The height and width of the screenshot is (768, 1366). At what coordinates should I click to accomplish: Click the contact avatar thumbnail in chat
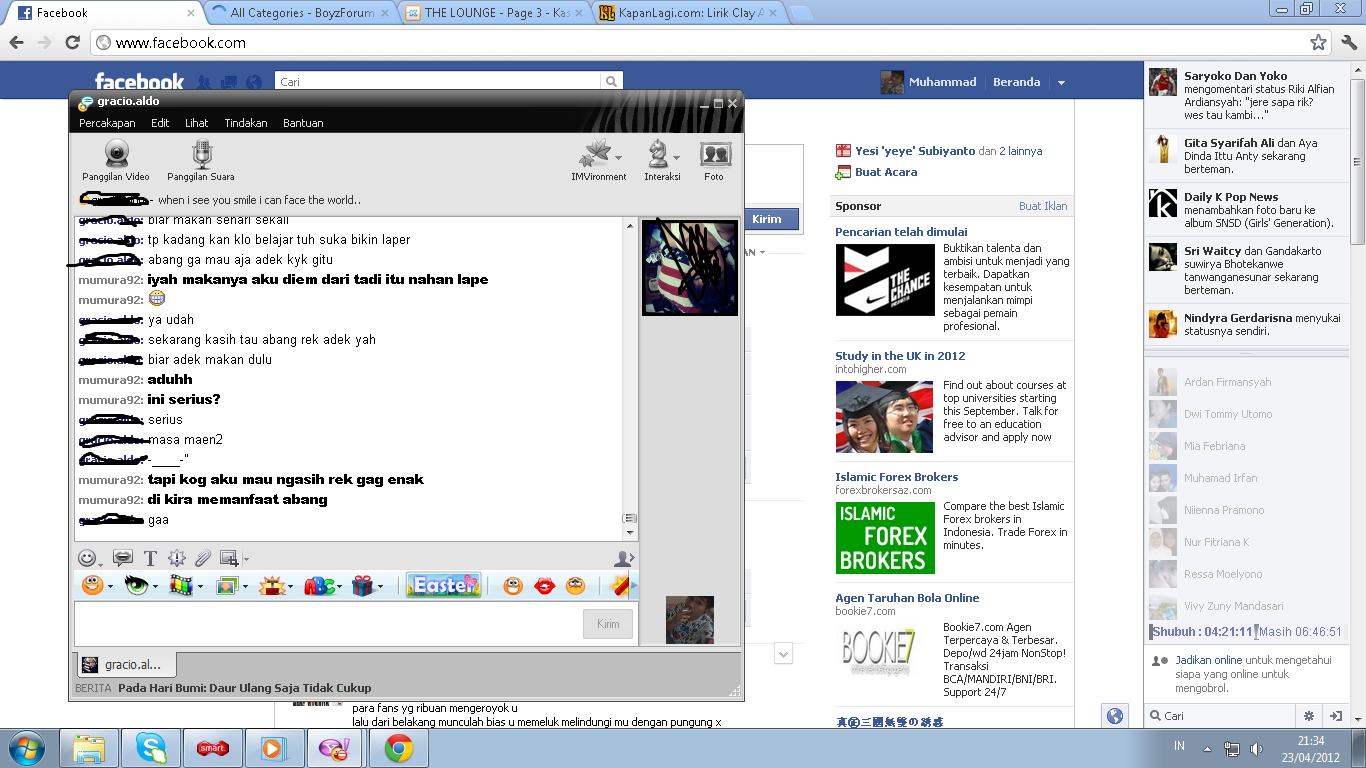click(690, 268)
